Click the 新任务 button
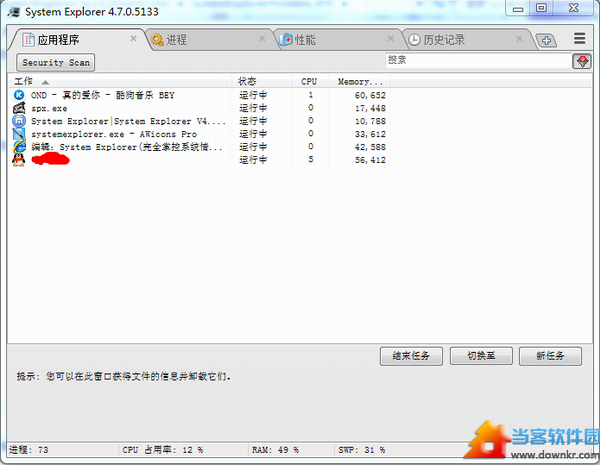 pos(550,356)
